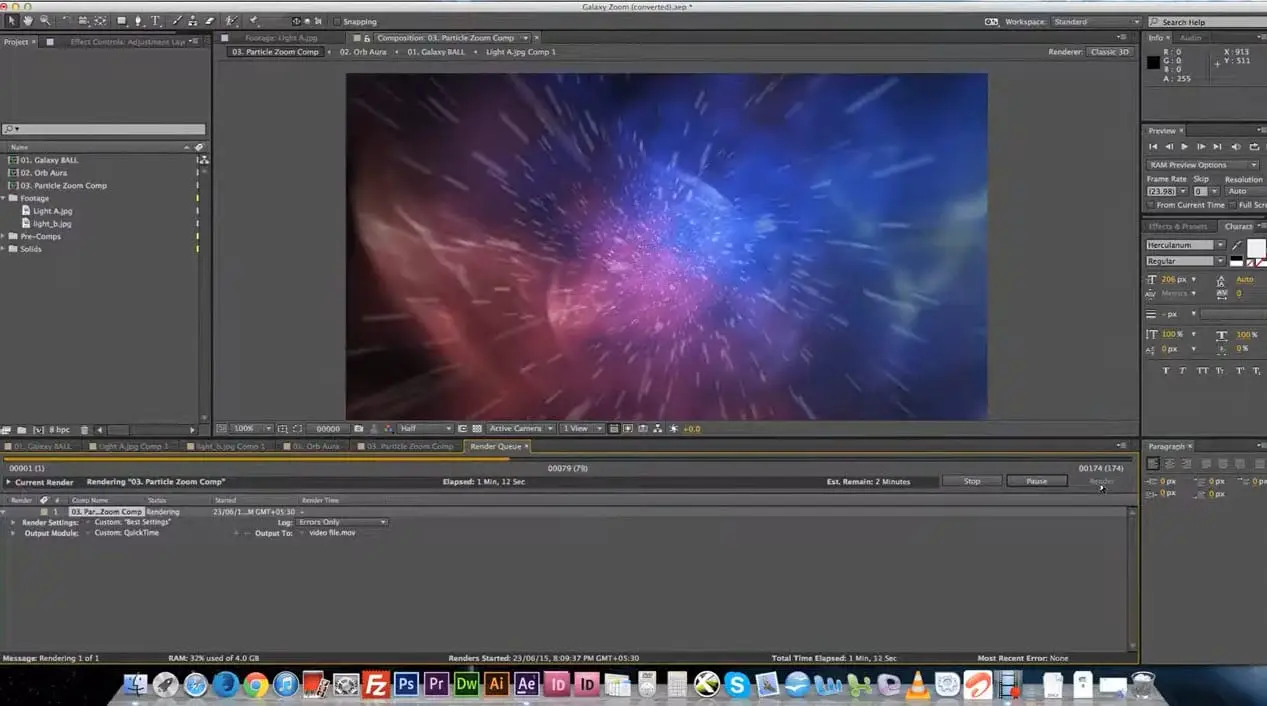Screen dimensions: 1267x706
Task: Open the Log Errors Only dropdown
Action: [341, 522]
